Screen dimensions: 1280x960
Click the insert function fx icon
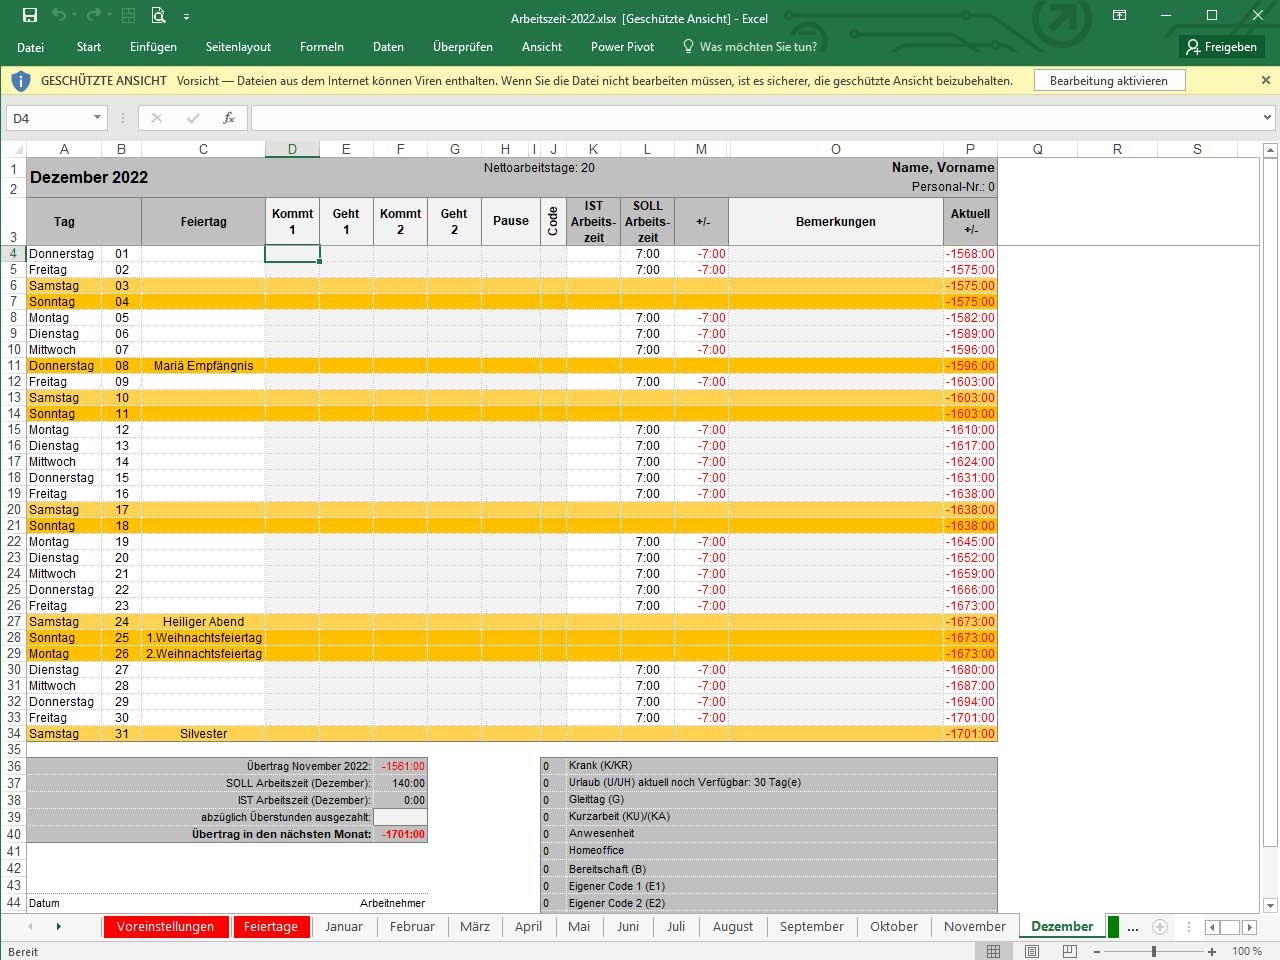[x=229, y=118]
